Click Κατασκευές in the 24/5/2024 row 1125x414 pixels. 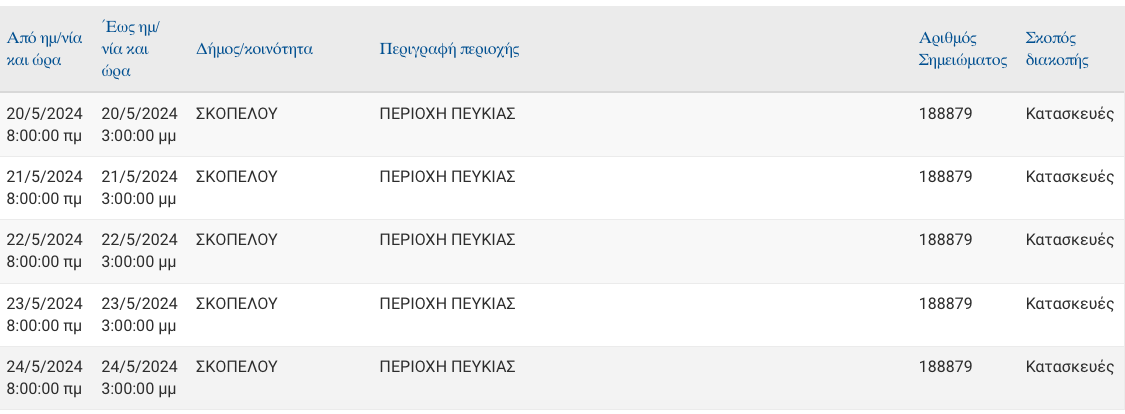[x=1069, y=367]
